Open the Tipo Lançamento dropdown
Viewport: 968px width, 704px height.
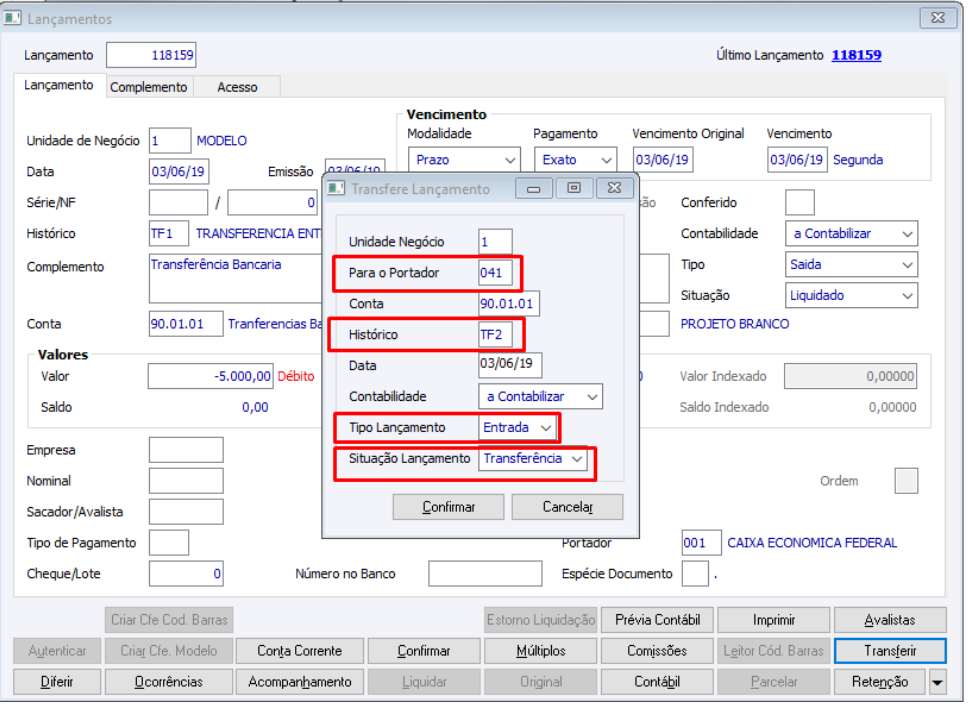coord(517,427)
